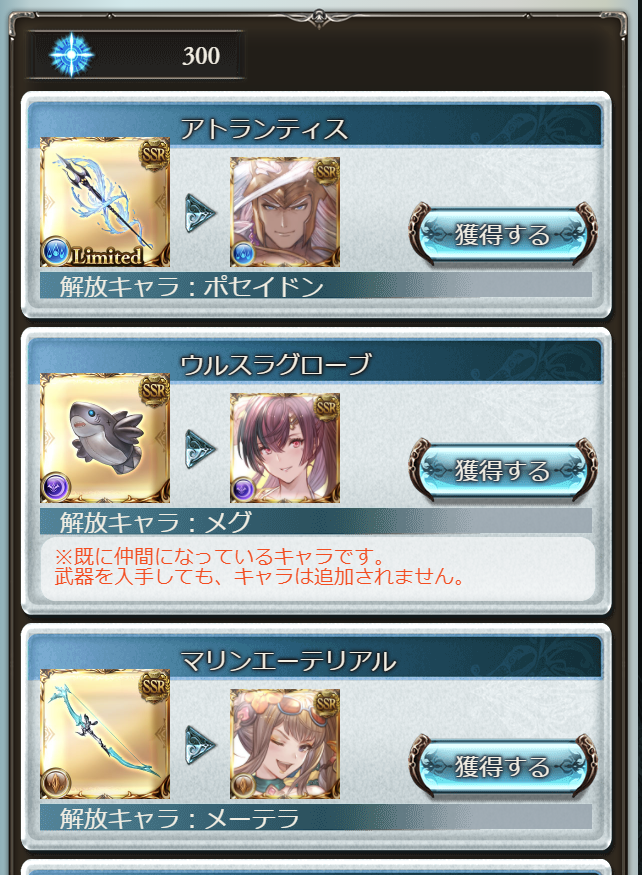The image size is (642, 875).
Task: Open the マリンエーテリアル bow weapon thumbnail
Action: click(x=105, y=734)
